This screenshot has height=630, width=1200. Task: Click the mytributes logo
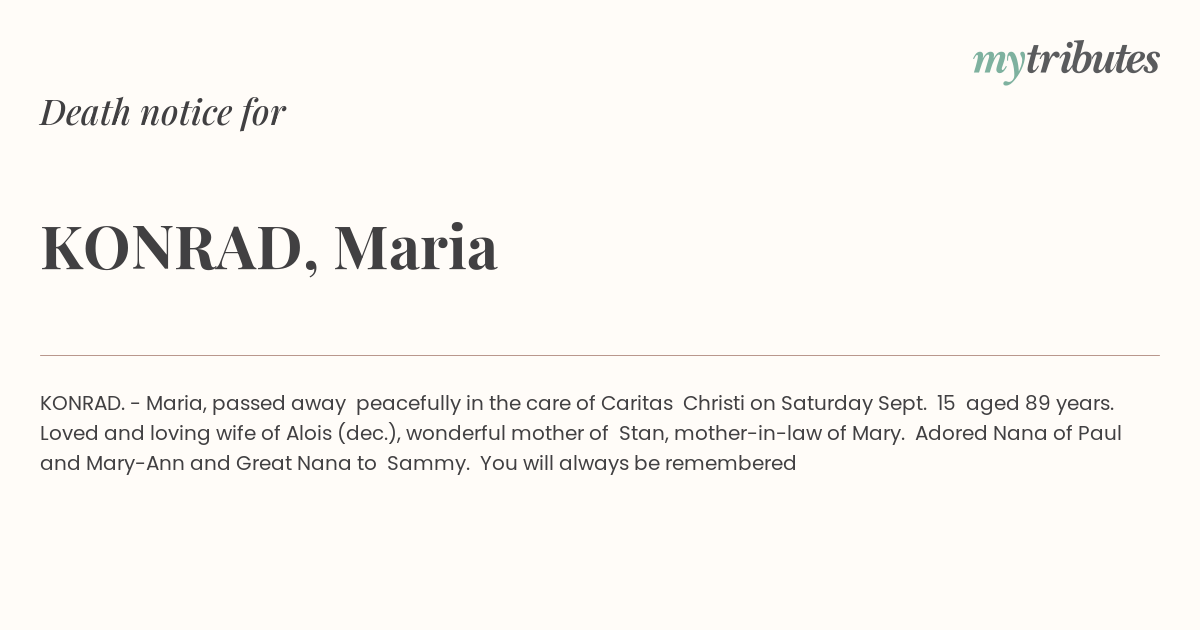click(x=1066, y=60)
